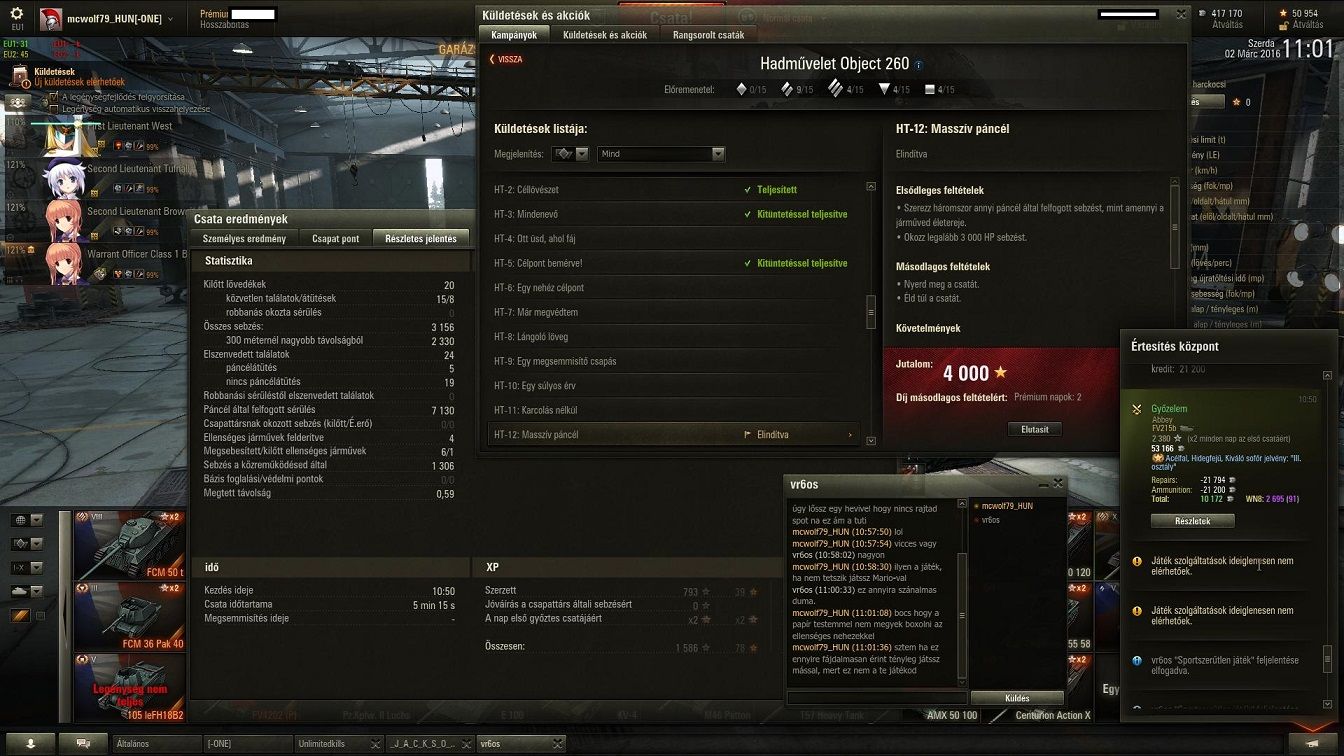Open the [-ONE] clan chat tab
1344x756 pixels.
(x=247, y=744)
